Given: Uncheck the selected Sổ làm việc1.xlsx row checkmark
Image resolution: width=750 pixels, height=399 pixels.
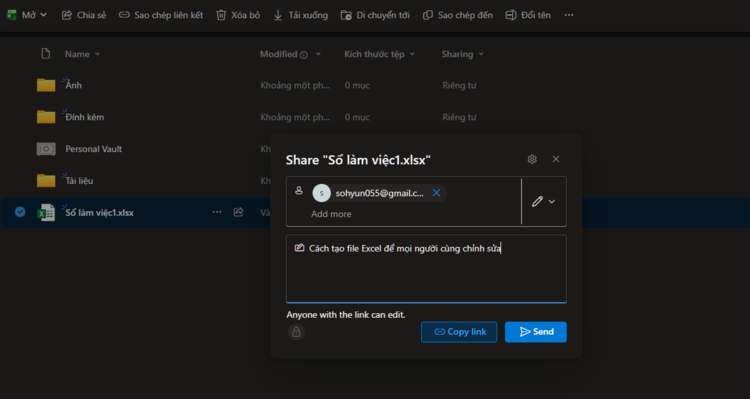Looking at the screenshot, I should tap(20, 211).
